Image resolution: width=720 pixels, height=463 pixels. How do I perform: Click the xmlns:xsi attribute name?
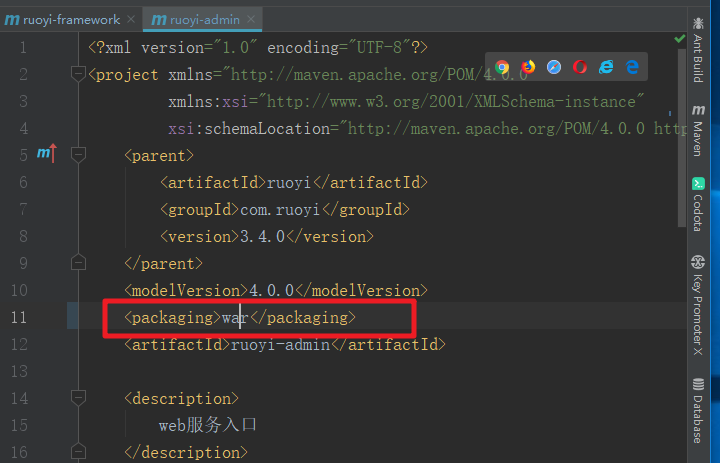click(208, 102)
